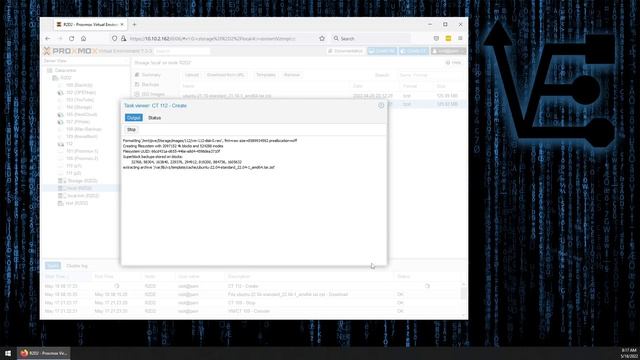The width and height of the screenshot is (640, 360).
Task: Select VM 103 (YouTube) in tree
Action: click(80, 100)
